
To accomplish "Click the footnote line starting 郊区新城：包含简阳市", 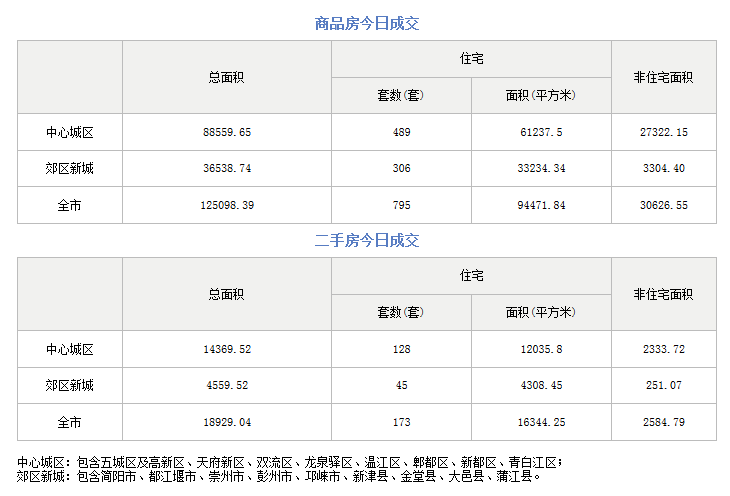I will 278,476.
